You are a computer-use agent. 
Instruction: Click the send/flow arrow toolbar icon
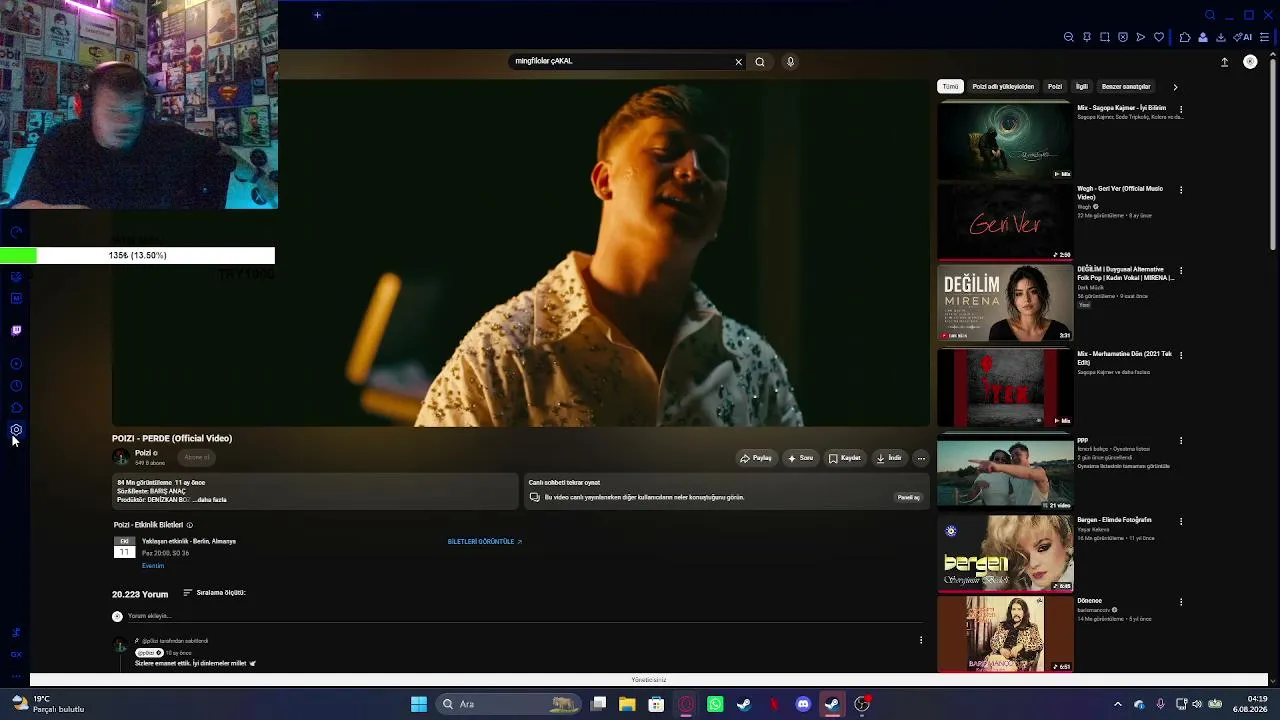pos(1141,37)
